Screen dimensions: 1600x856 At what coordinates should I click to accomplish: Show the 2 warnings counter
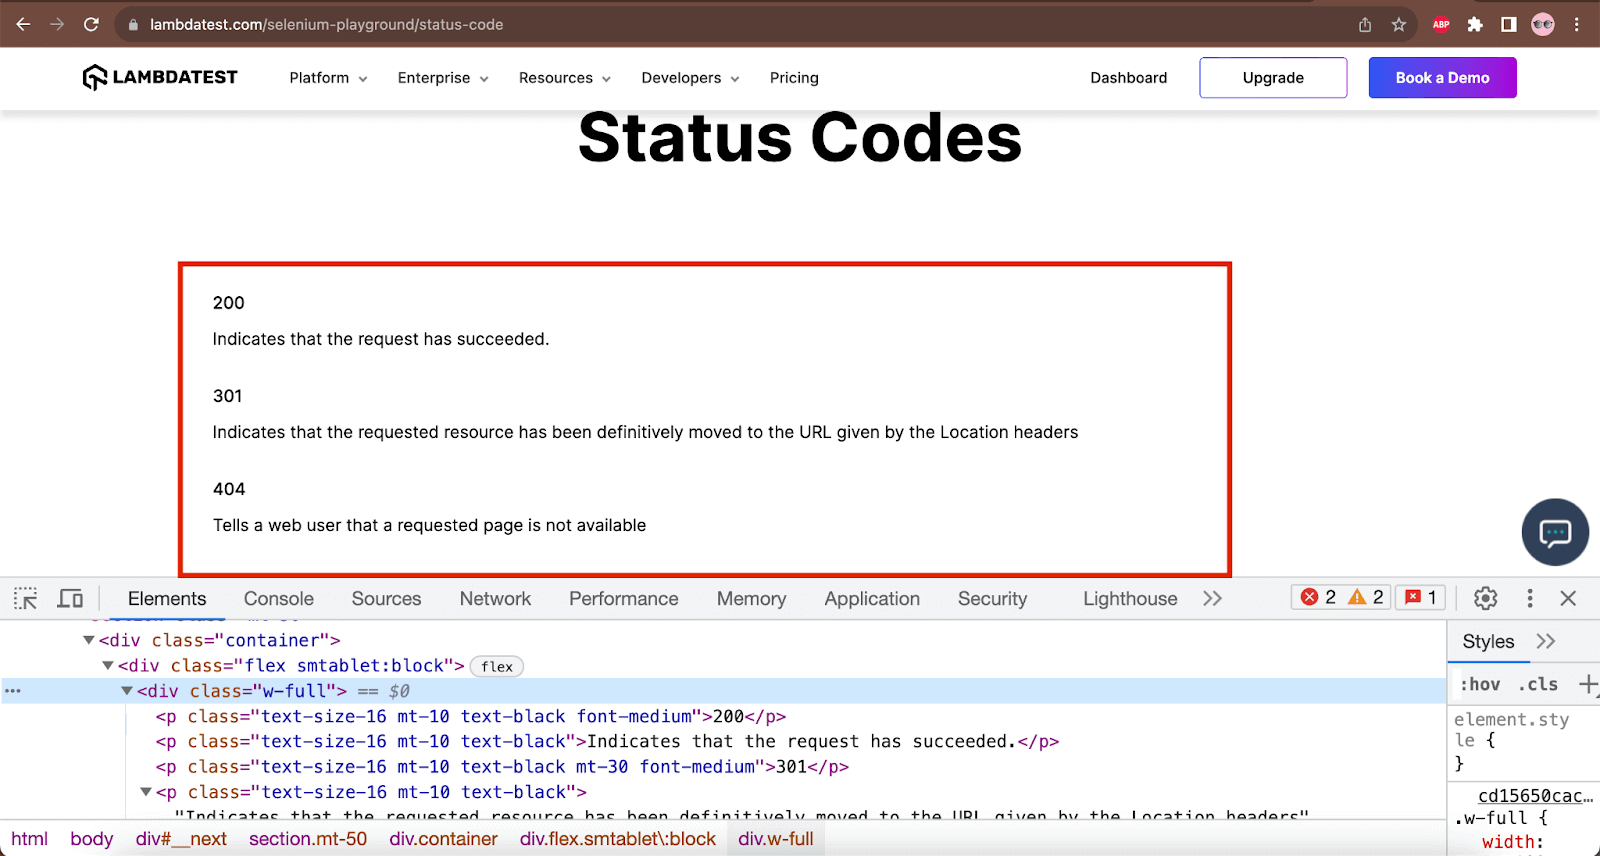click(1366, 597)
